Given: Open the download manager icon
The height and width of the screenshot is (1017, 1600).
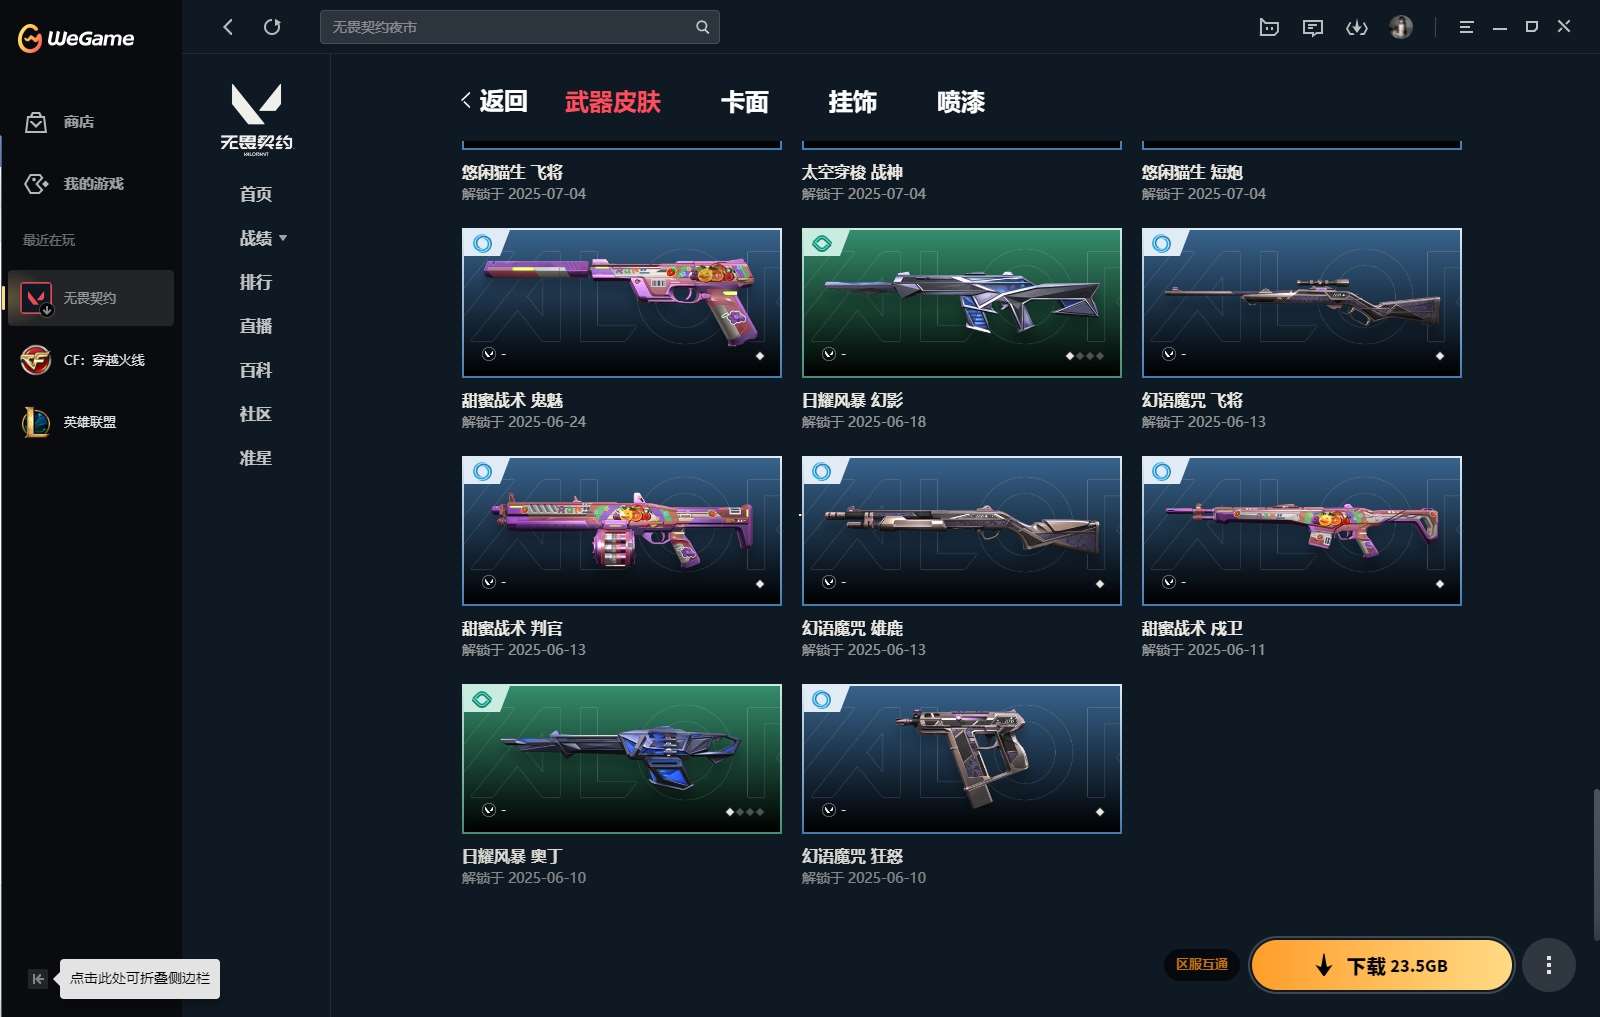Looking at the screenshot, I should click(x=1356, y=27).
